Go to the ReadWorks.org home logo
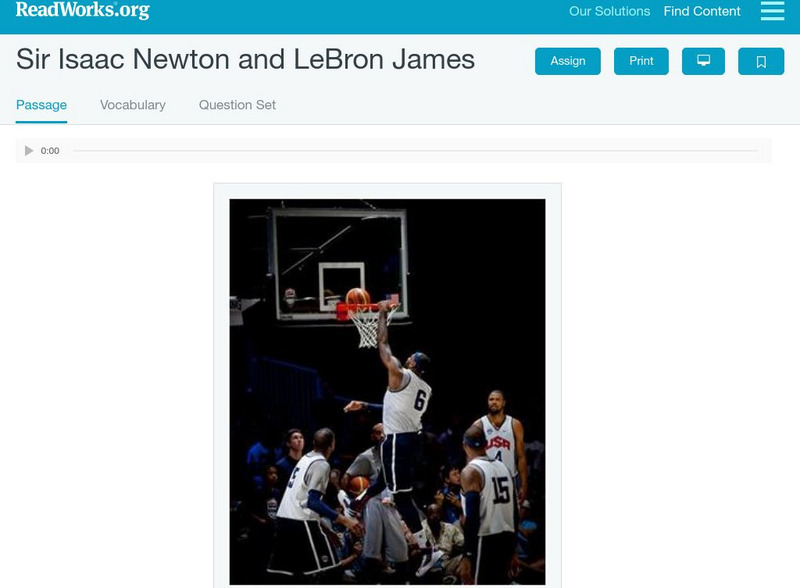Viewport: 800px width, 588px height. (x=83, y=10)
